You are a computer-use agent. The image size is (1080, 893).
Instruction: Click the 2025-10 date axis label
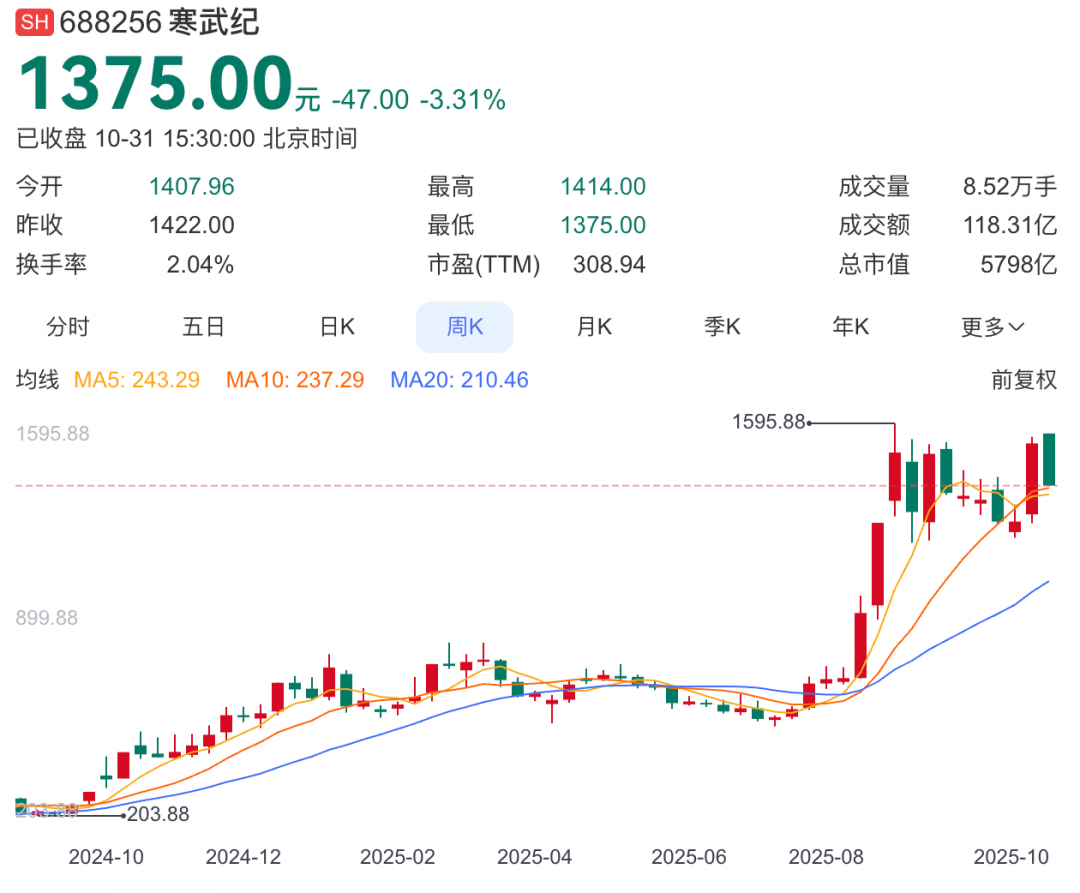click(x=1011, y=857)
